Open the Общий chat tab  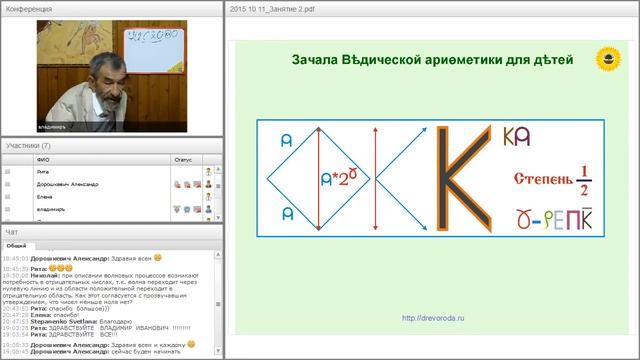pos(16,246)
